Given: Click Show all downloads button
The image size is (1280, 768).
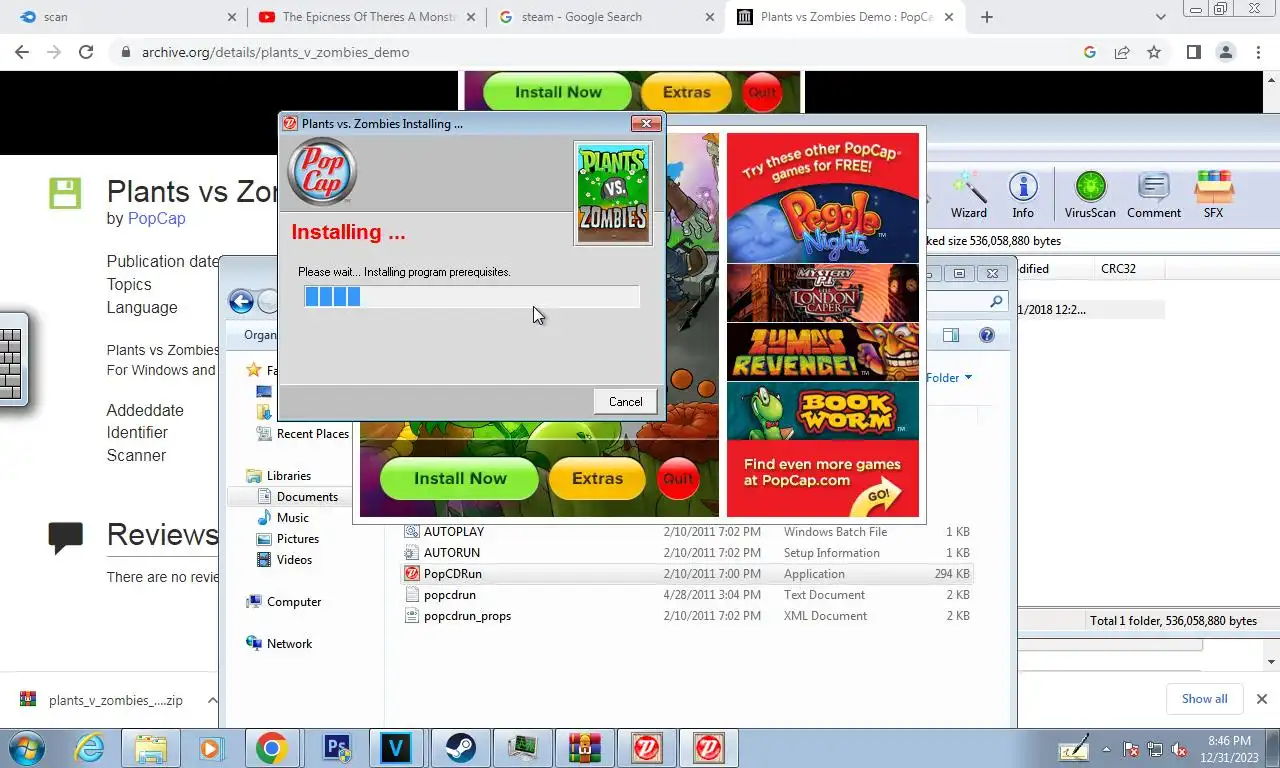Looking at the screenshot, I should 1204,699.
